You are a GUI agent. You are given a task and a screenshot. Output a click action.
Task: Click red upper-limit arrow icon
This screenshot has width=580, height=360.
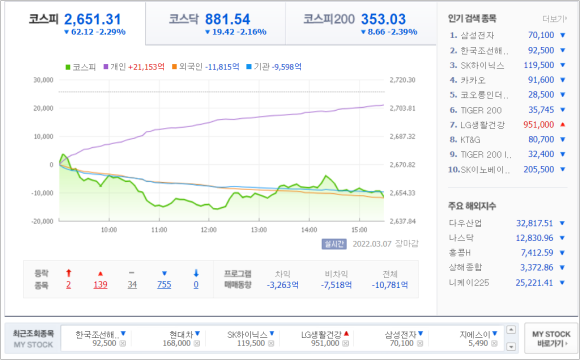(x=68, y=273)
